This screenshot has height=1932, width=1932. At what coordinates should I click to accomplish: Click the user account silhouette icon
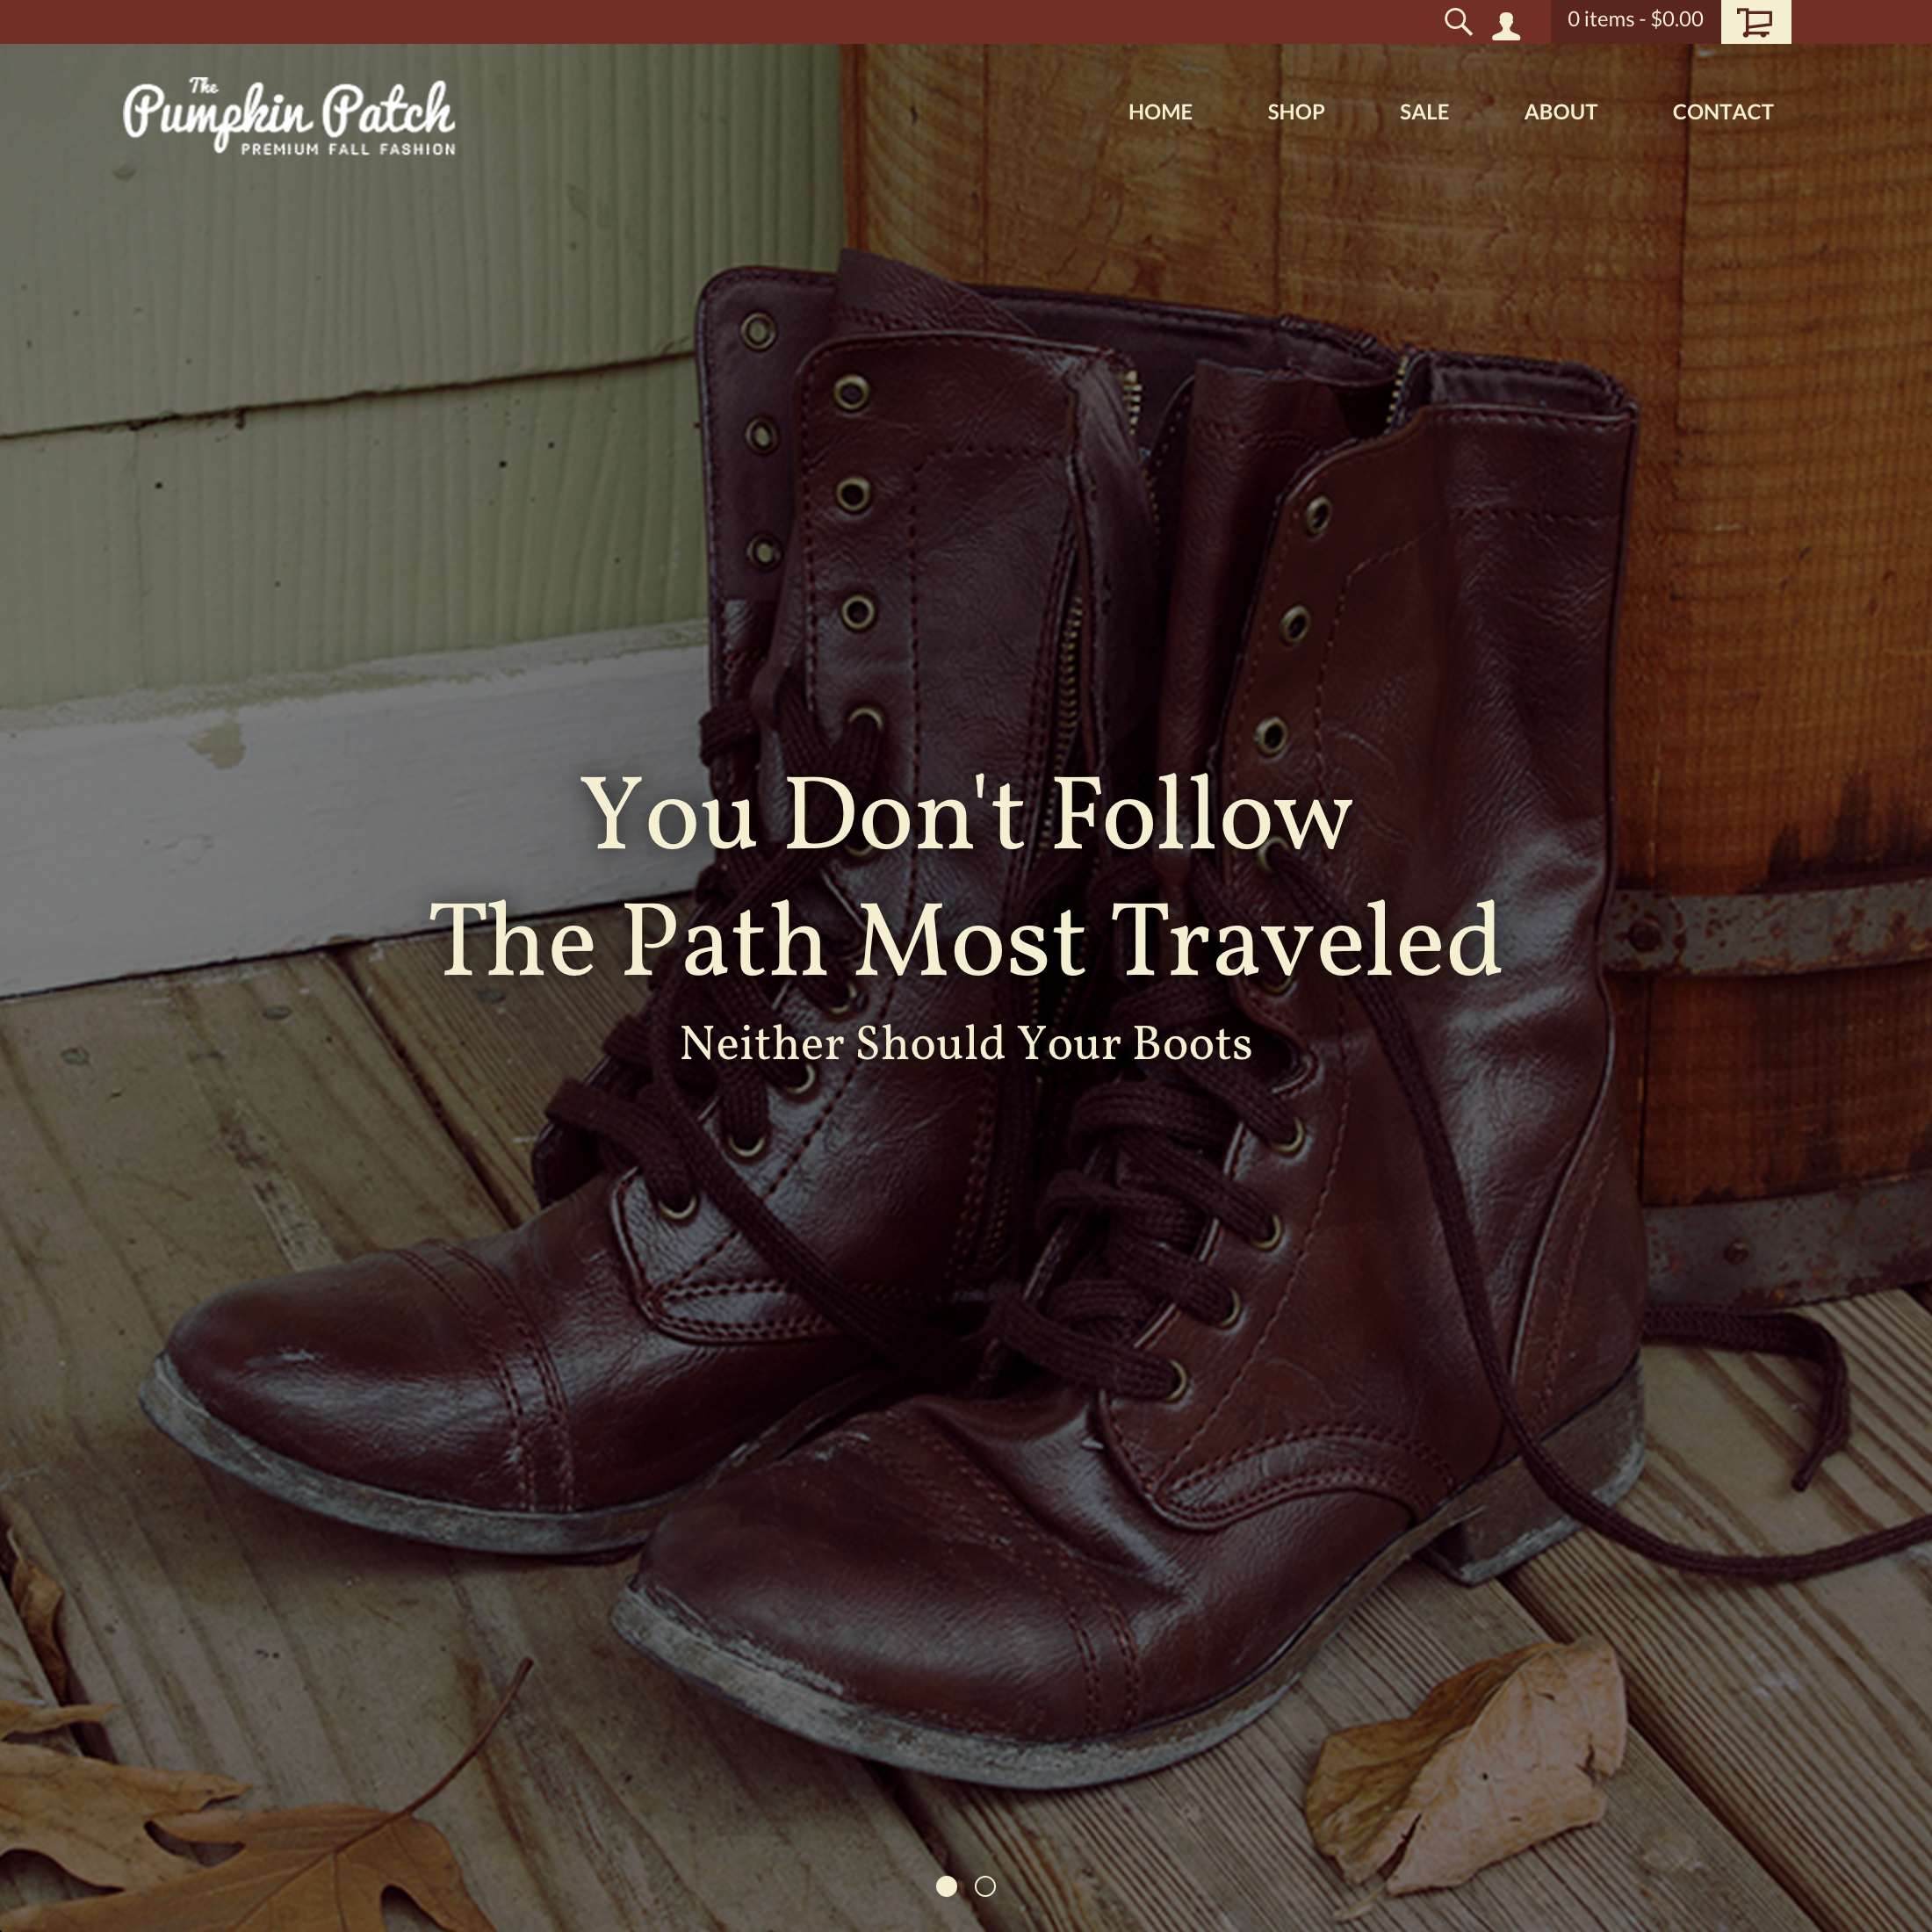click(1506, 25)
